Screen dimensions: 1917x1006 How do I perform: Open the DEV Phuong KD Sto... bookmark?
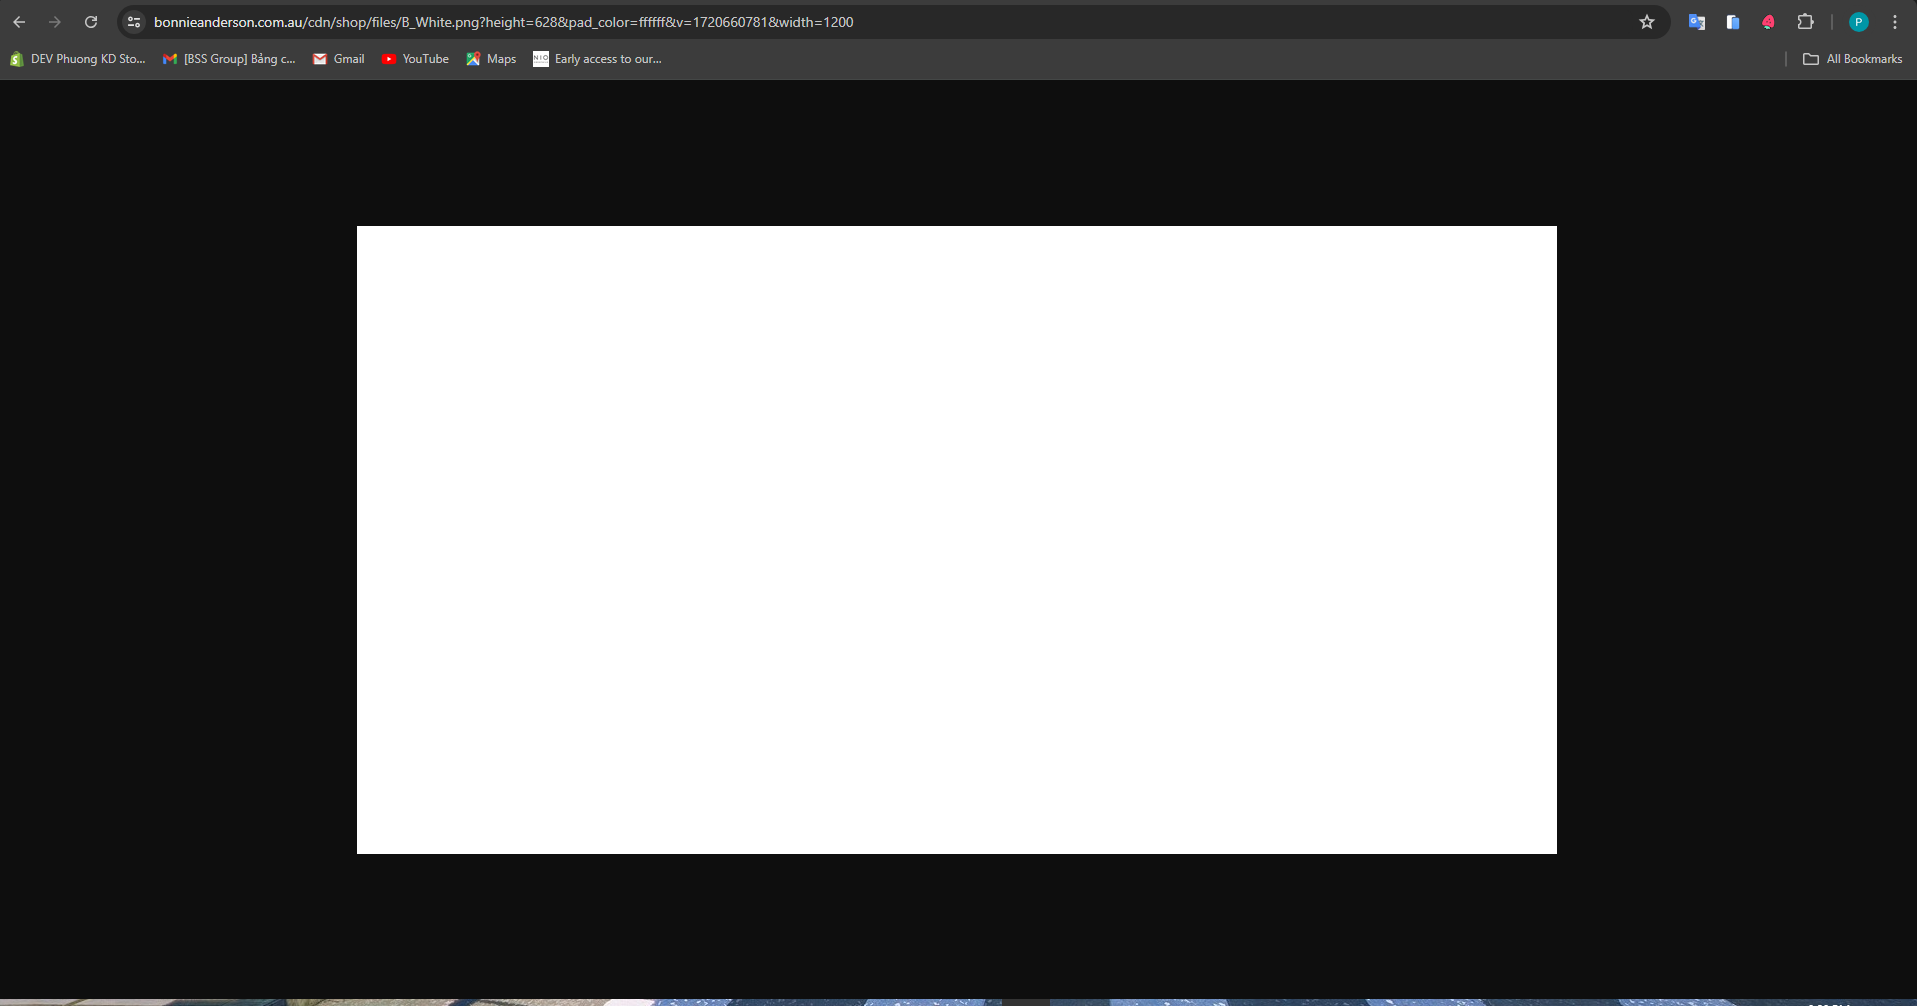point(78,59)
